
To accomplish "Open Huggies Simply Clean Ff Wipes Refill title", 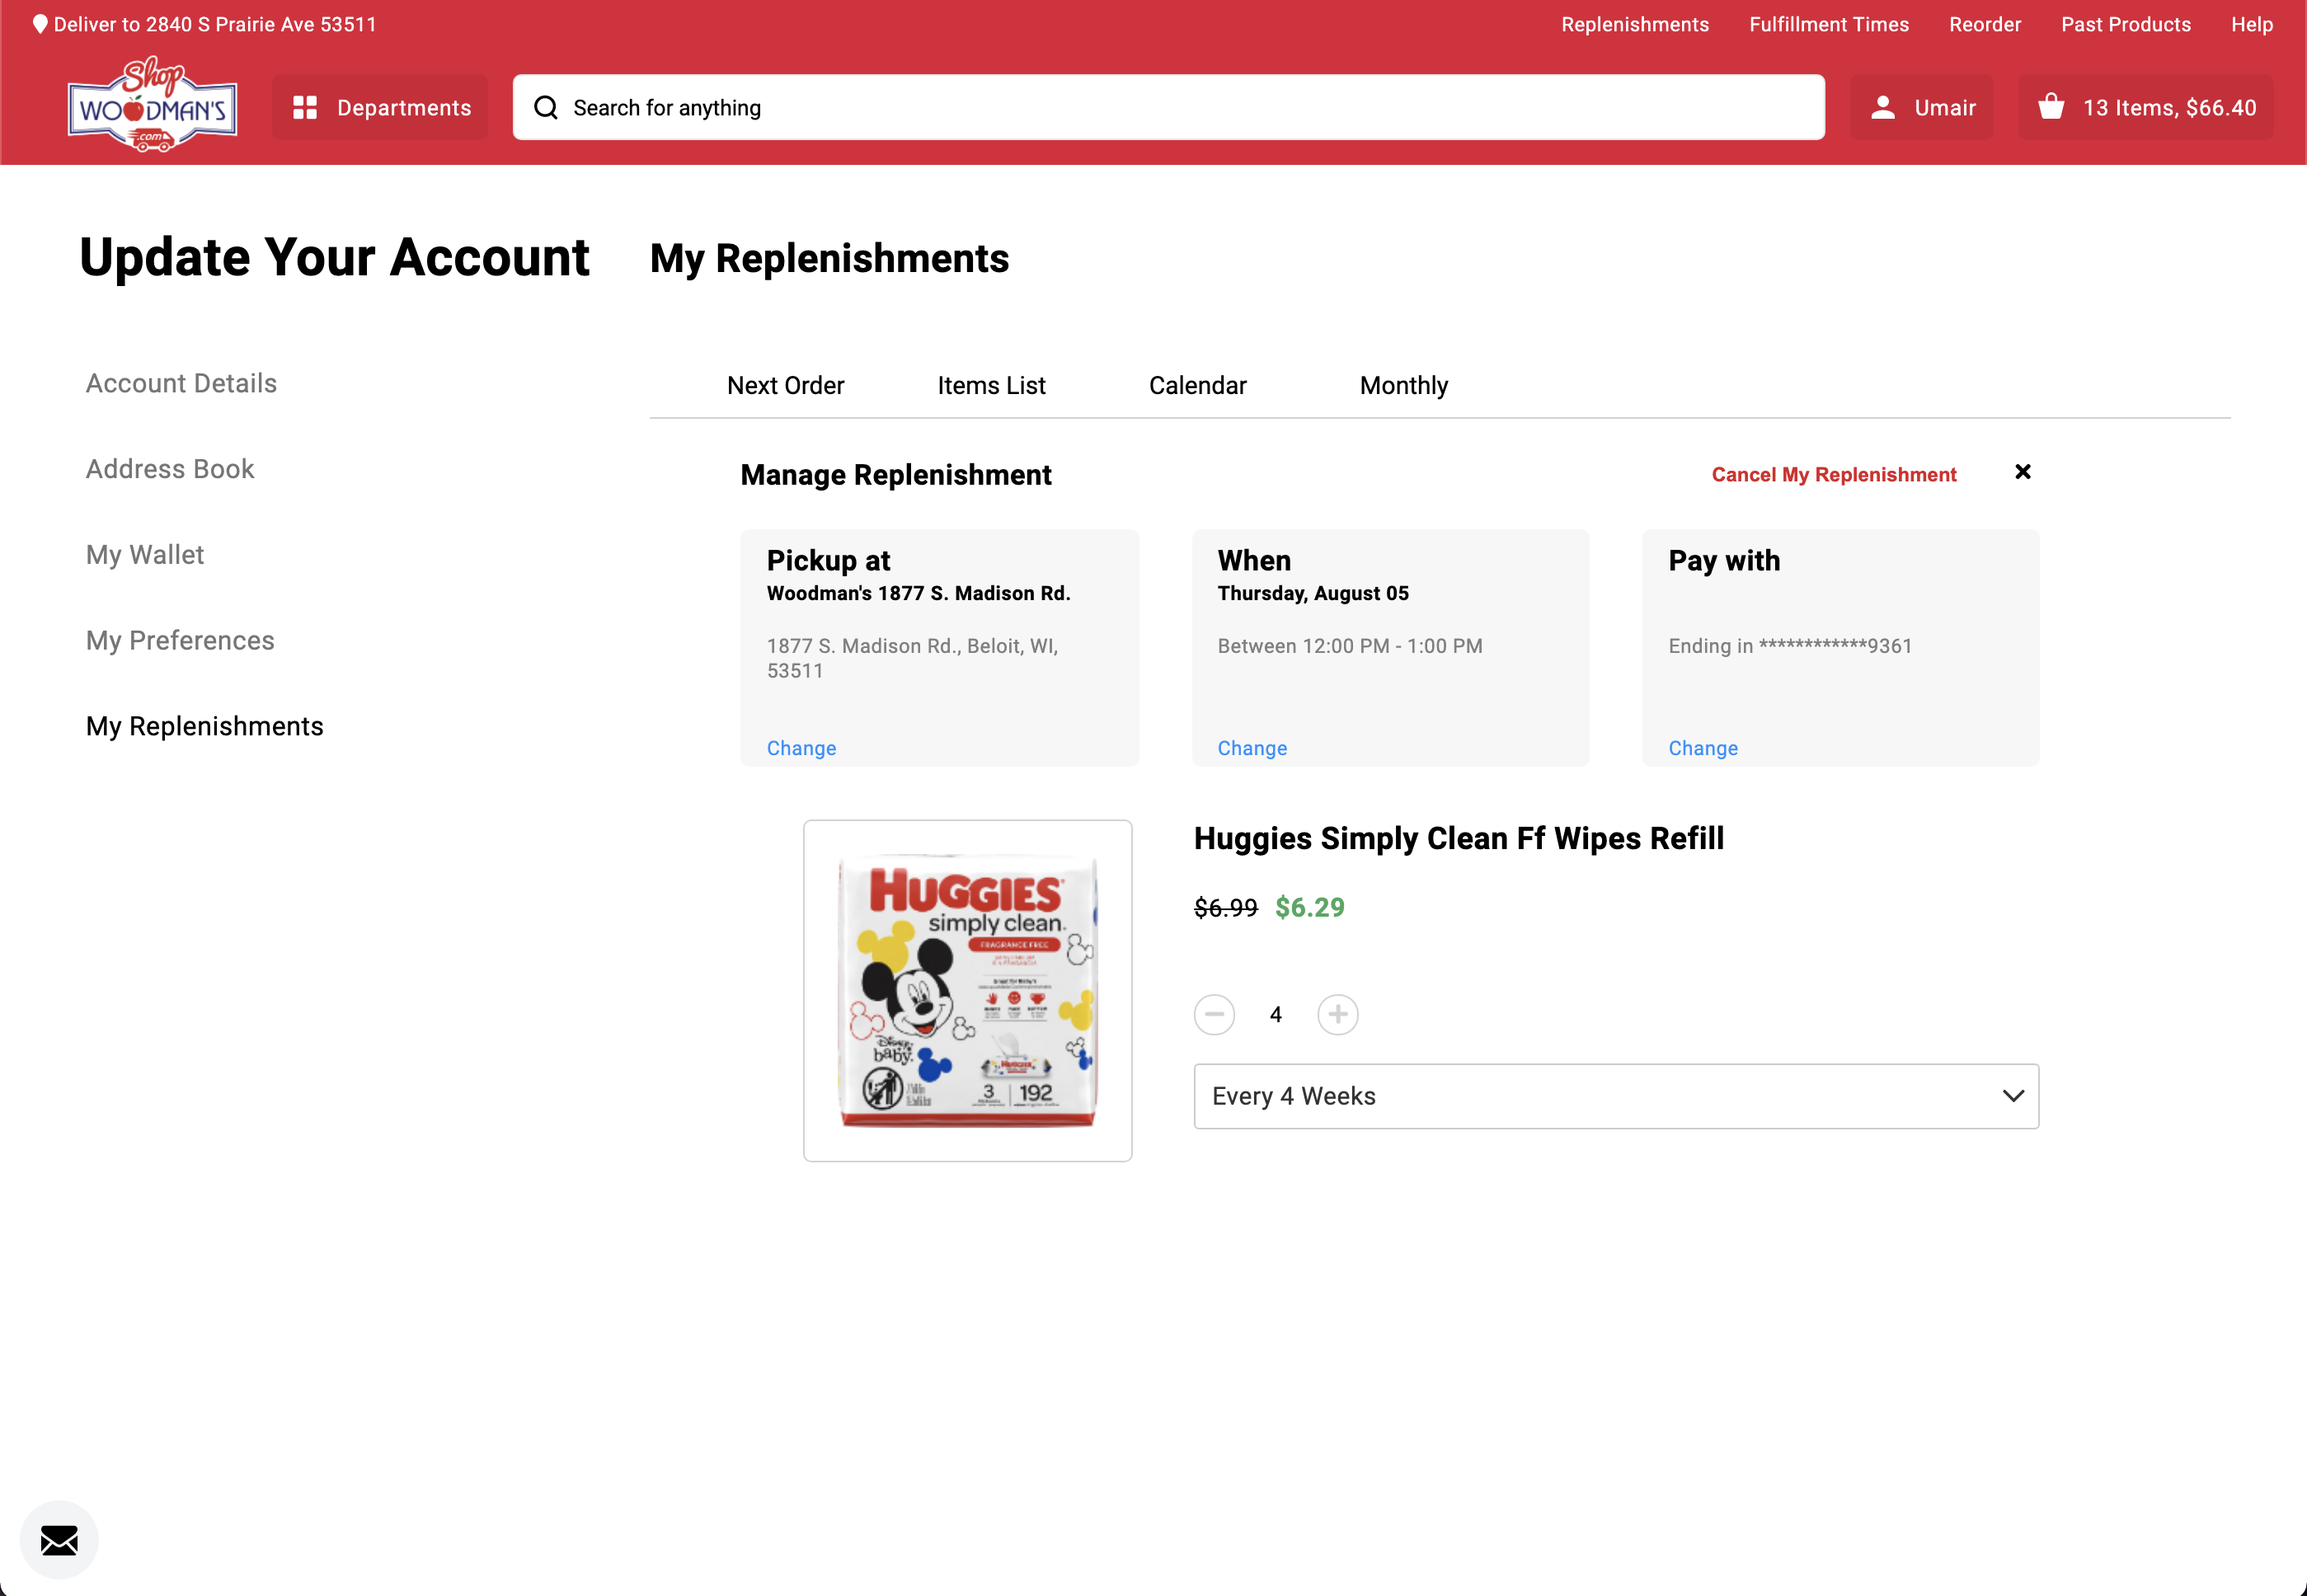I will [x=1458, y=838].
